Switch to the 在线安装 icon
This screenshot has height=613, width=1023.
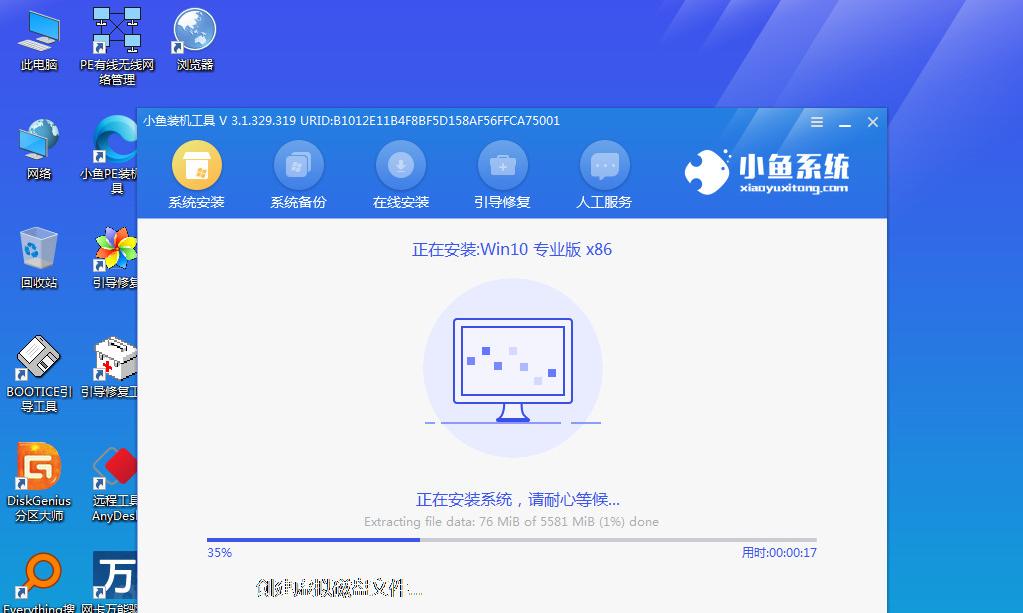401,165
